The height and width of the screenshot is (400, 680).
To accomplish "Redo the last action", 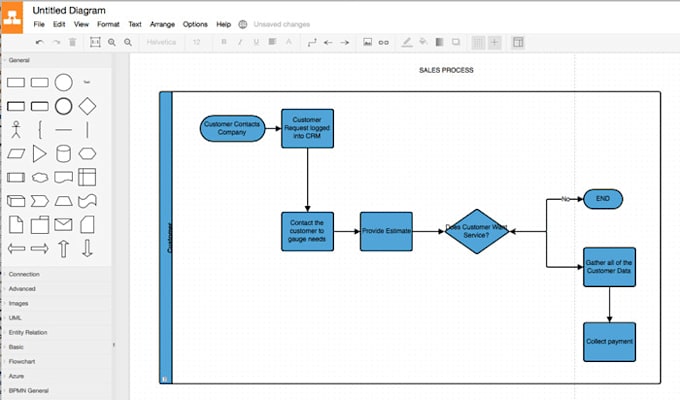I will (x=56, y=42).
